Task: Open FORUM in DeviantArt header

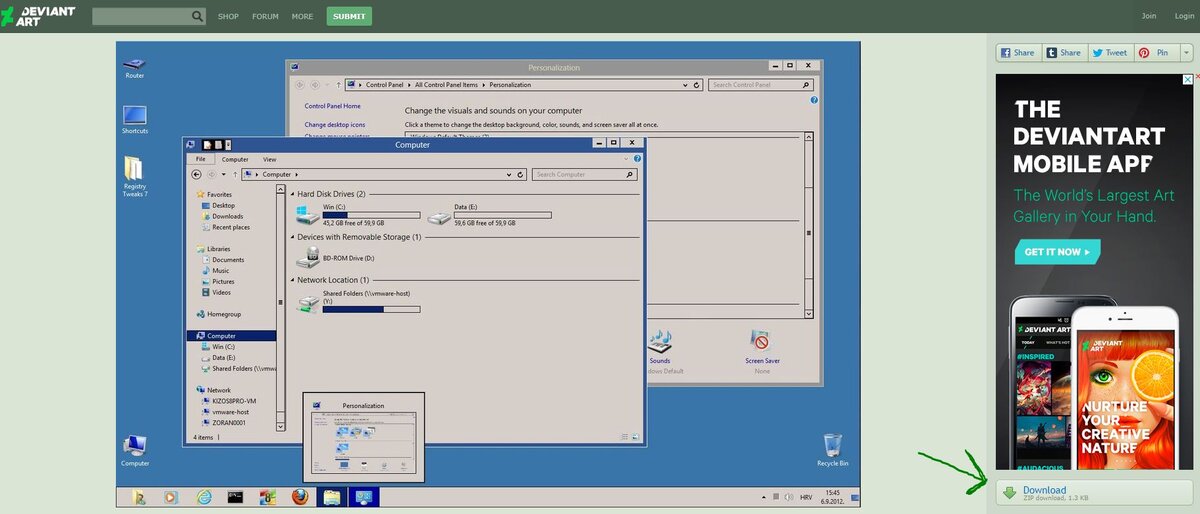Action: [265, 16]
